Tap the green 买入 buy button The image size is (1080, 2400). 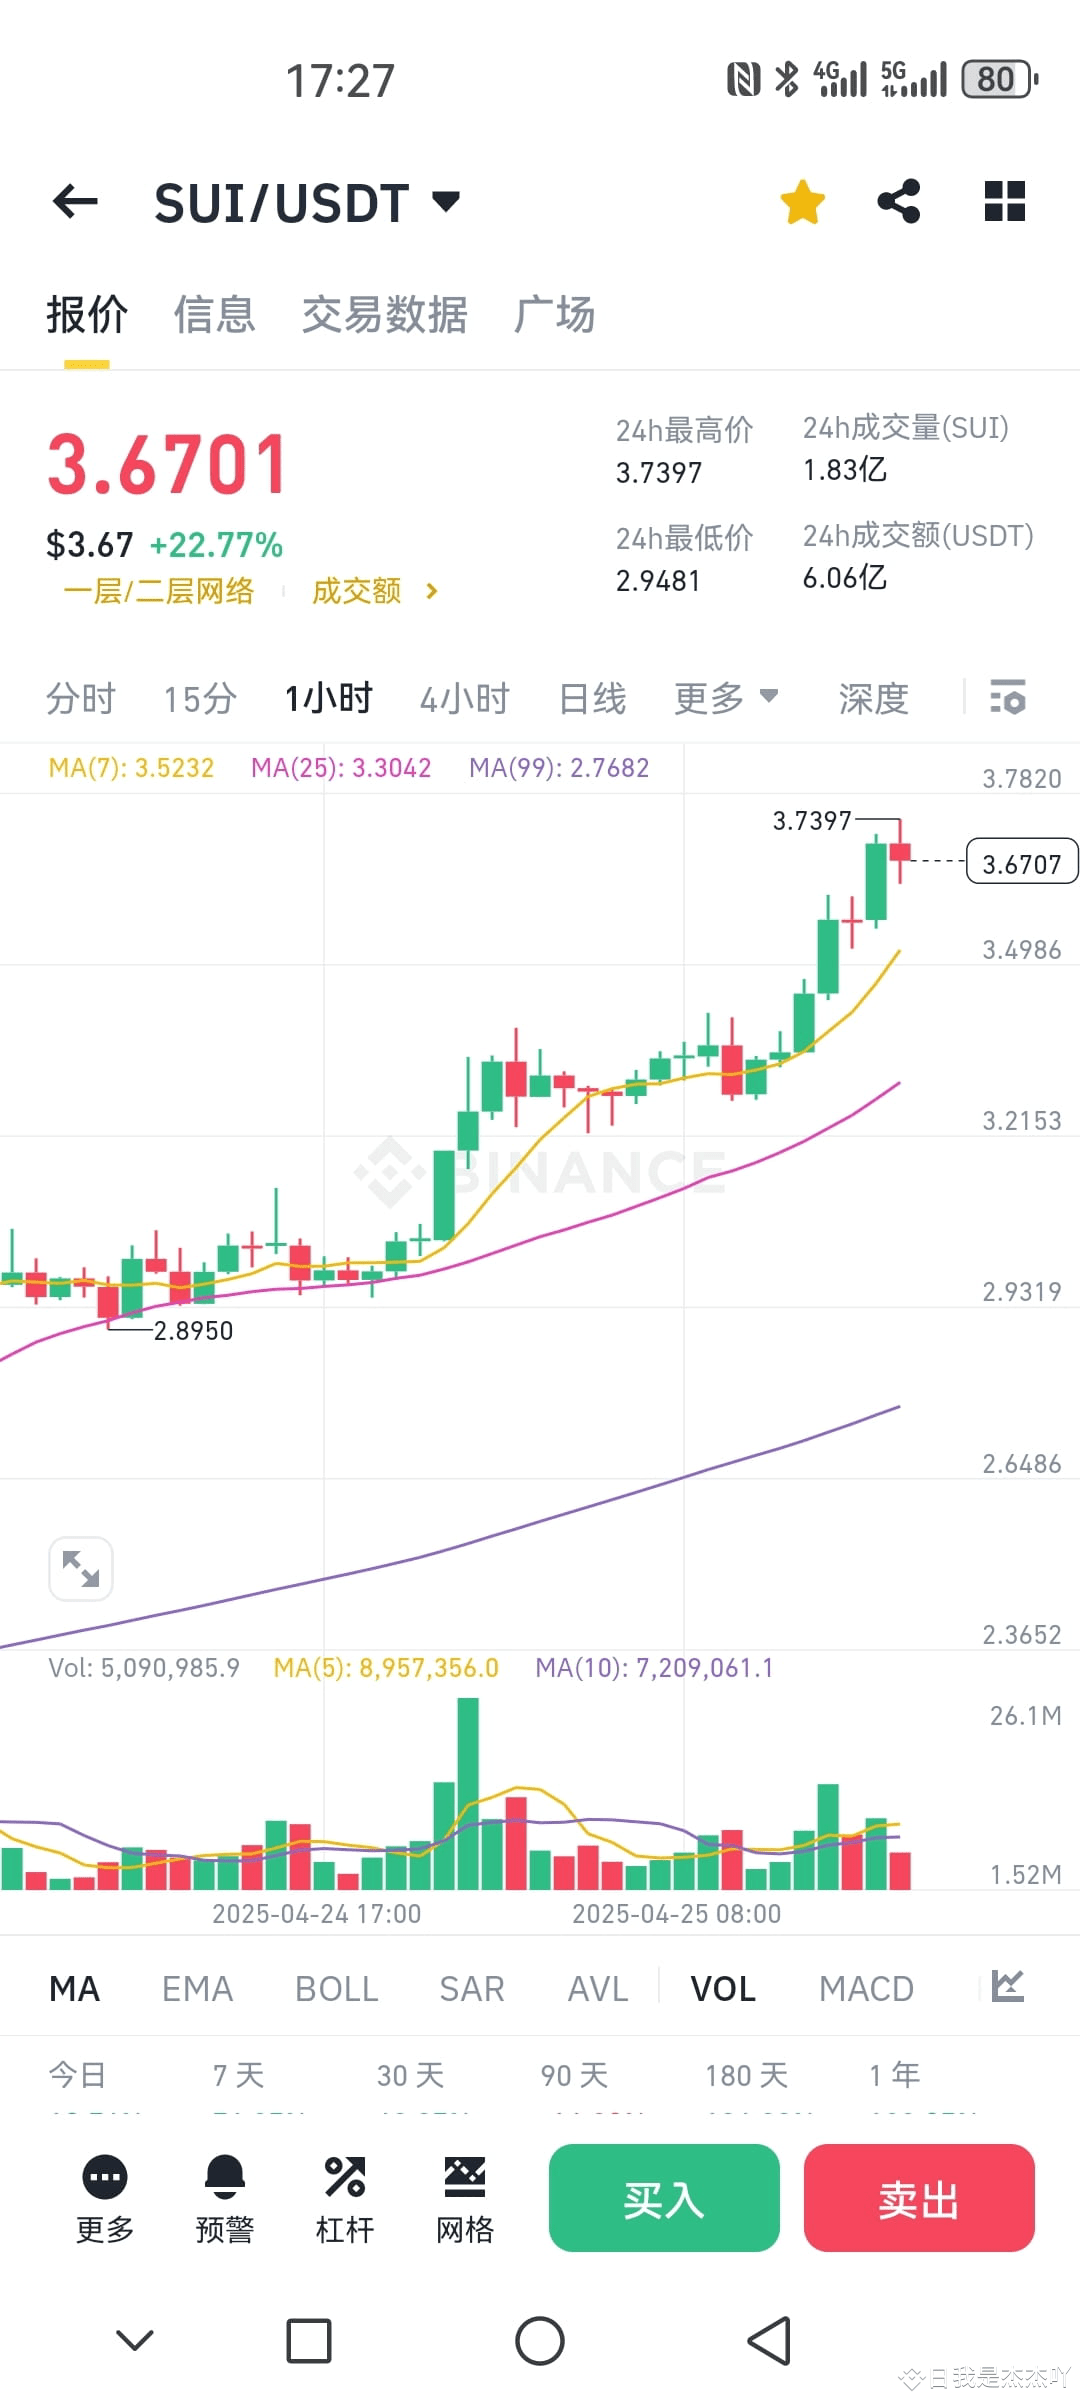[x=663, y=2199]
